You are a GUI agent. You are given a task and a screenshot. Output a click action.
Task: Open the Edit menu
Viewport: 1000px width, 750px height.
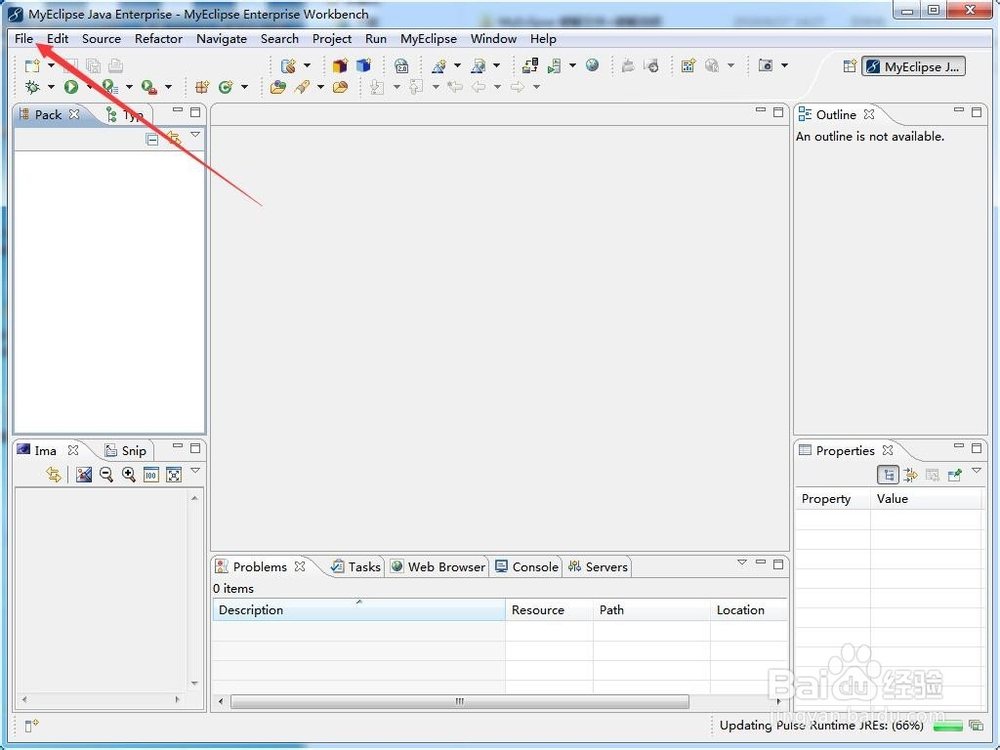click(57, 39)
